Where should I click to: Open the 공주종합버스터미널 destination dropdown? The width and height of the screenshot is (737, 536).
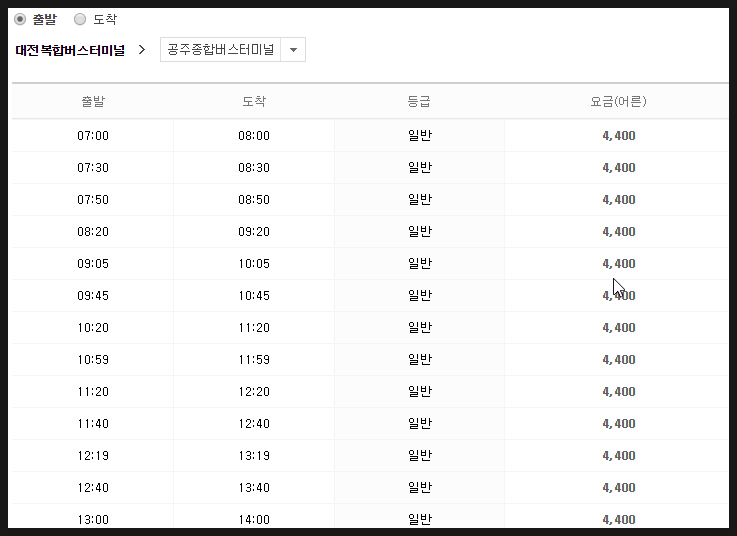tap(220, 50)
